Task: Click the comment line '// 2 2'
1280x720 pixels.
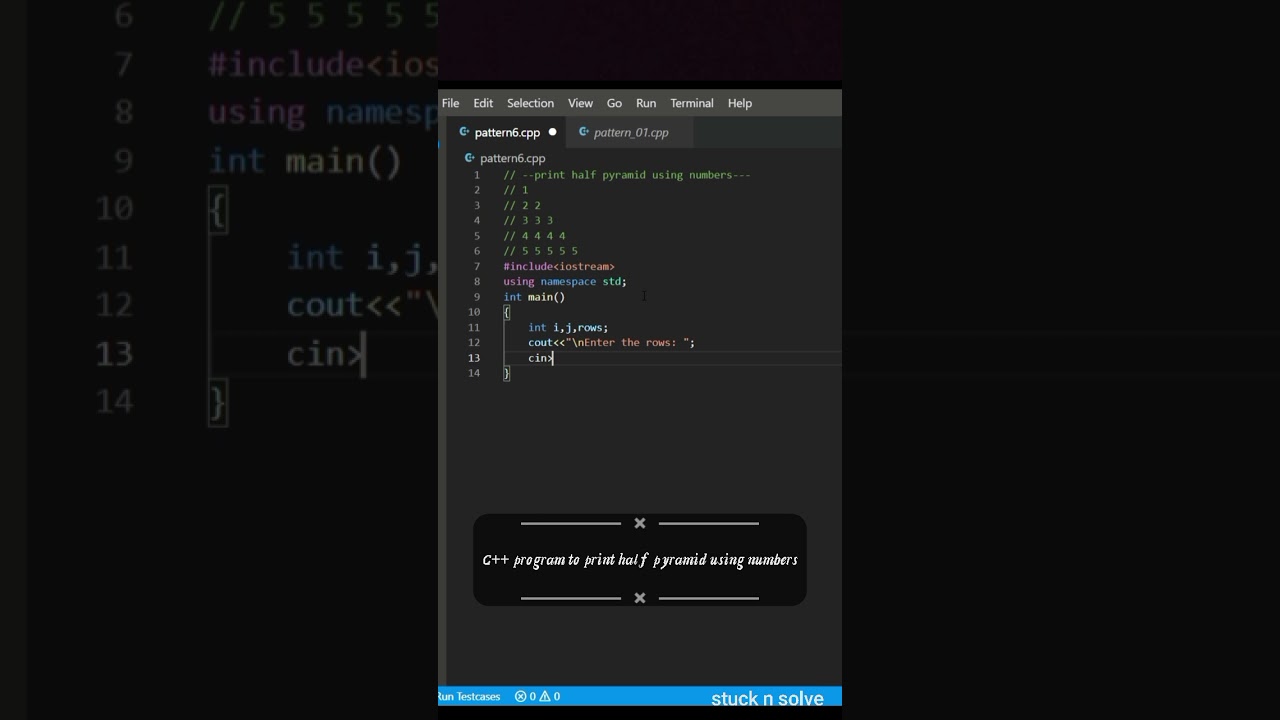Action: (522, 205)
